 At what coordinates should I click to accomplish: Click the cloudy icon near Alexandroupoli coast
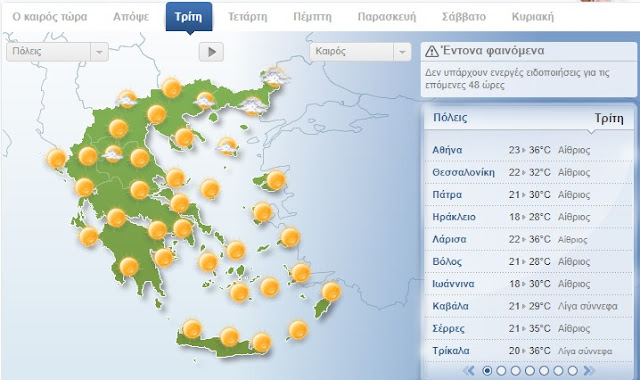pos(253,107)
